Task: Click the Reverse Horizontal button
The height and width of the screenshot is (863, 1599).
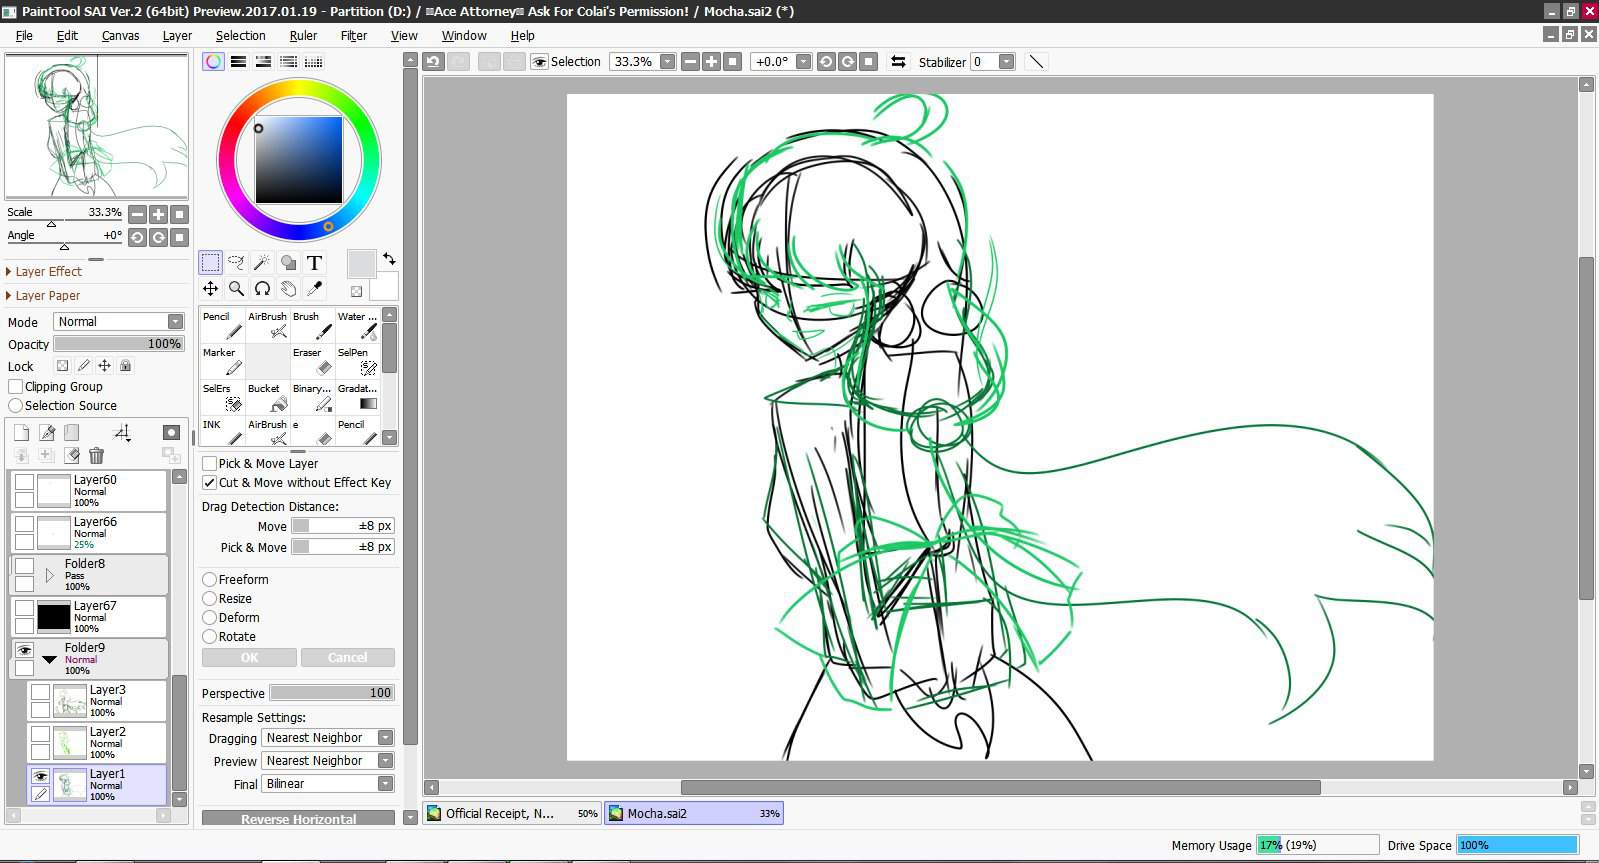Action: click(x=298, y=818)
